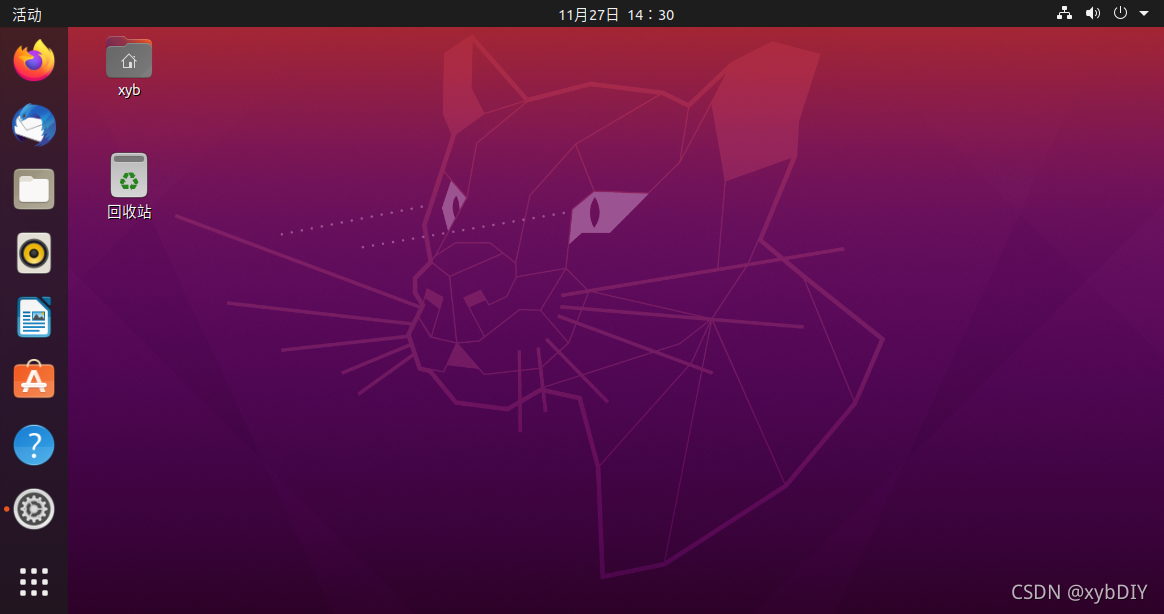Image resolution: width=1164 pixels, height=614 pixels.
Task: Open Ubuntu Software store
Action: pos(34,380)
